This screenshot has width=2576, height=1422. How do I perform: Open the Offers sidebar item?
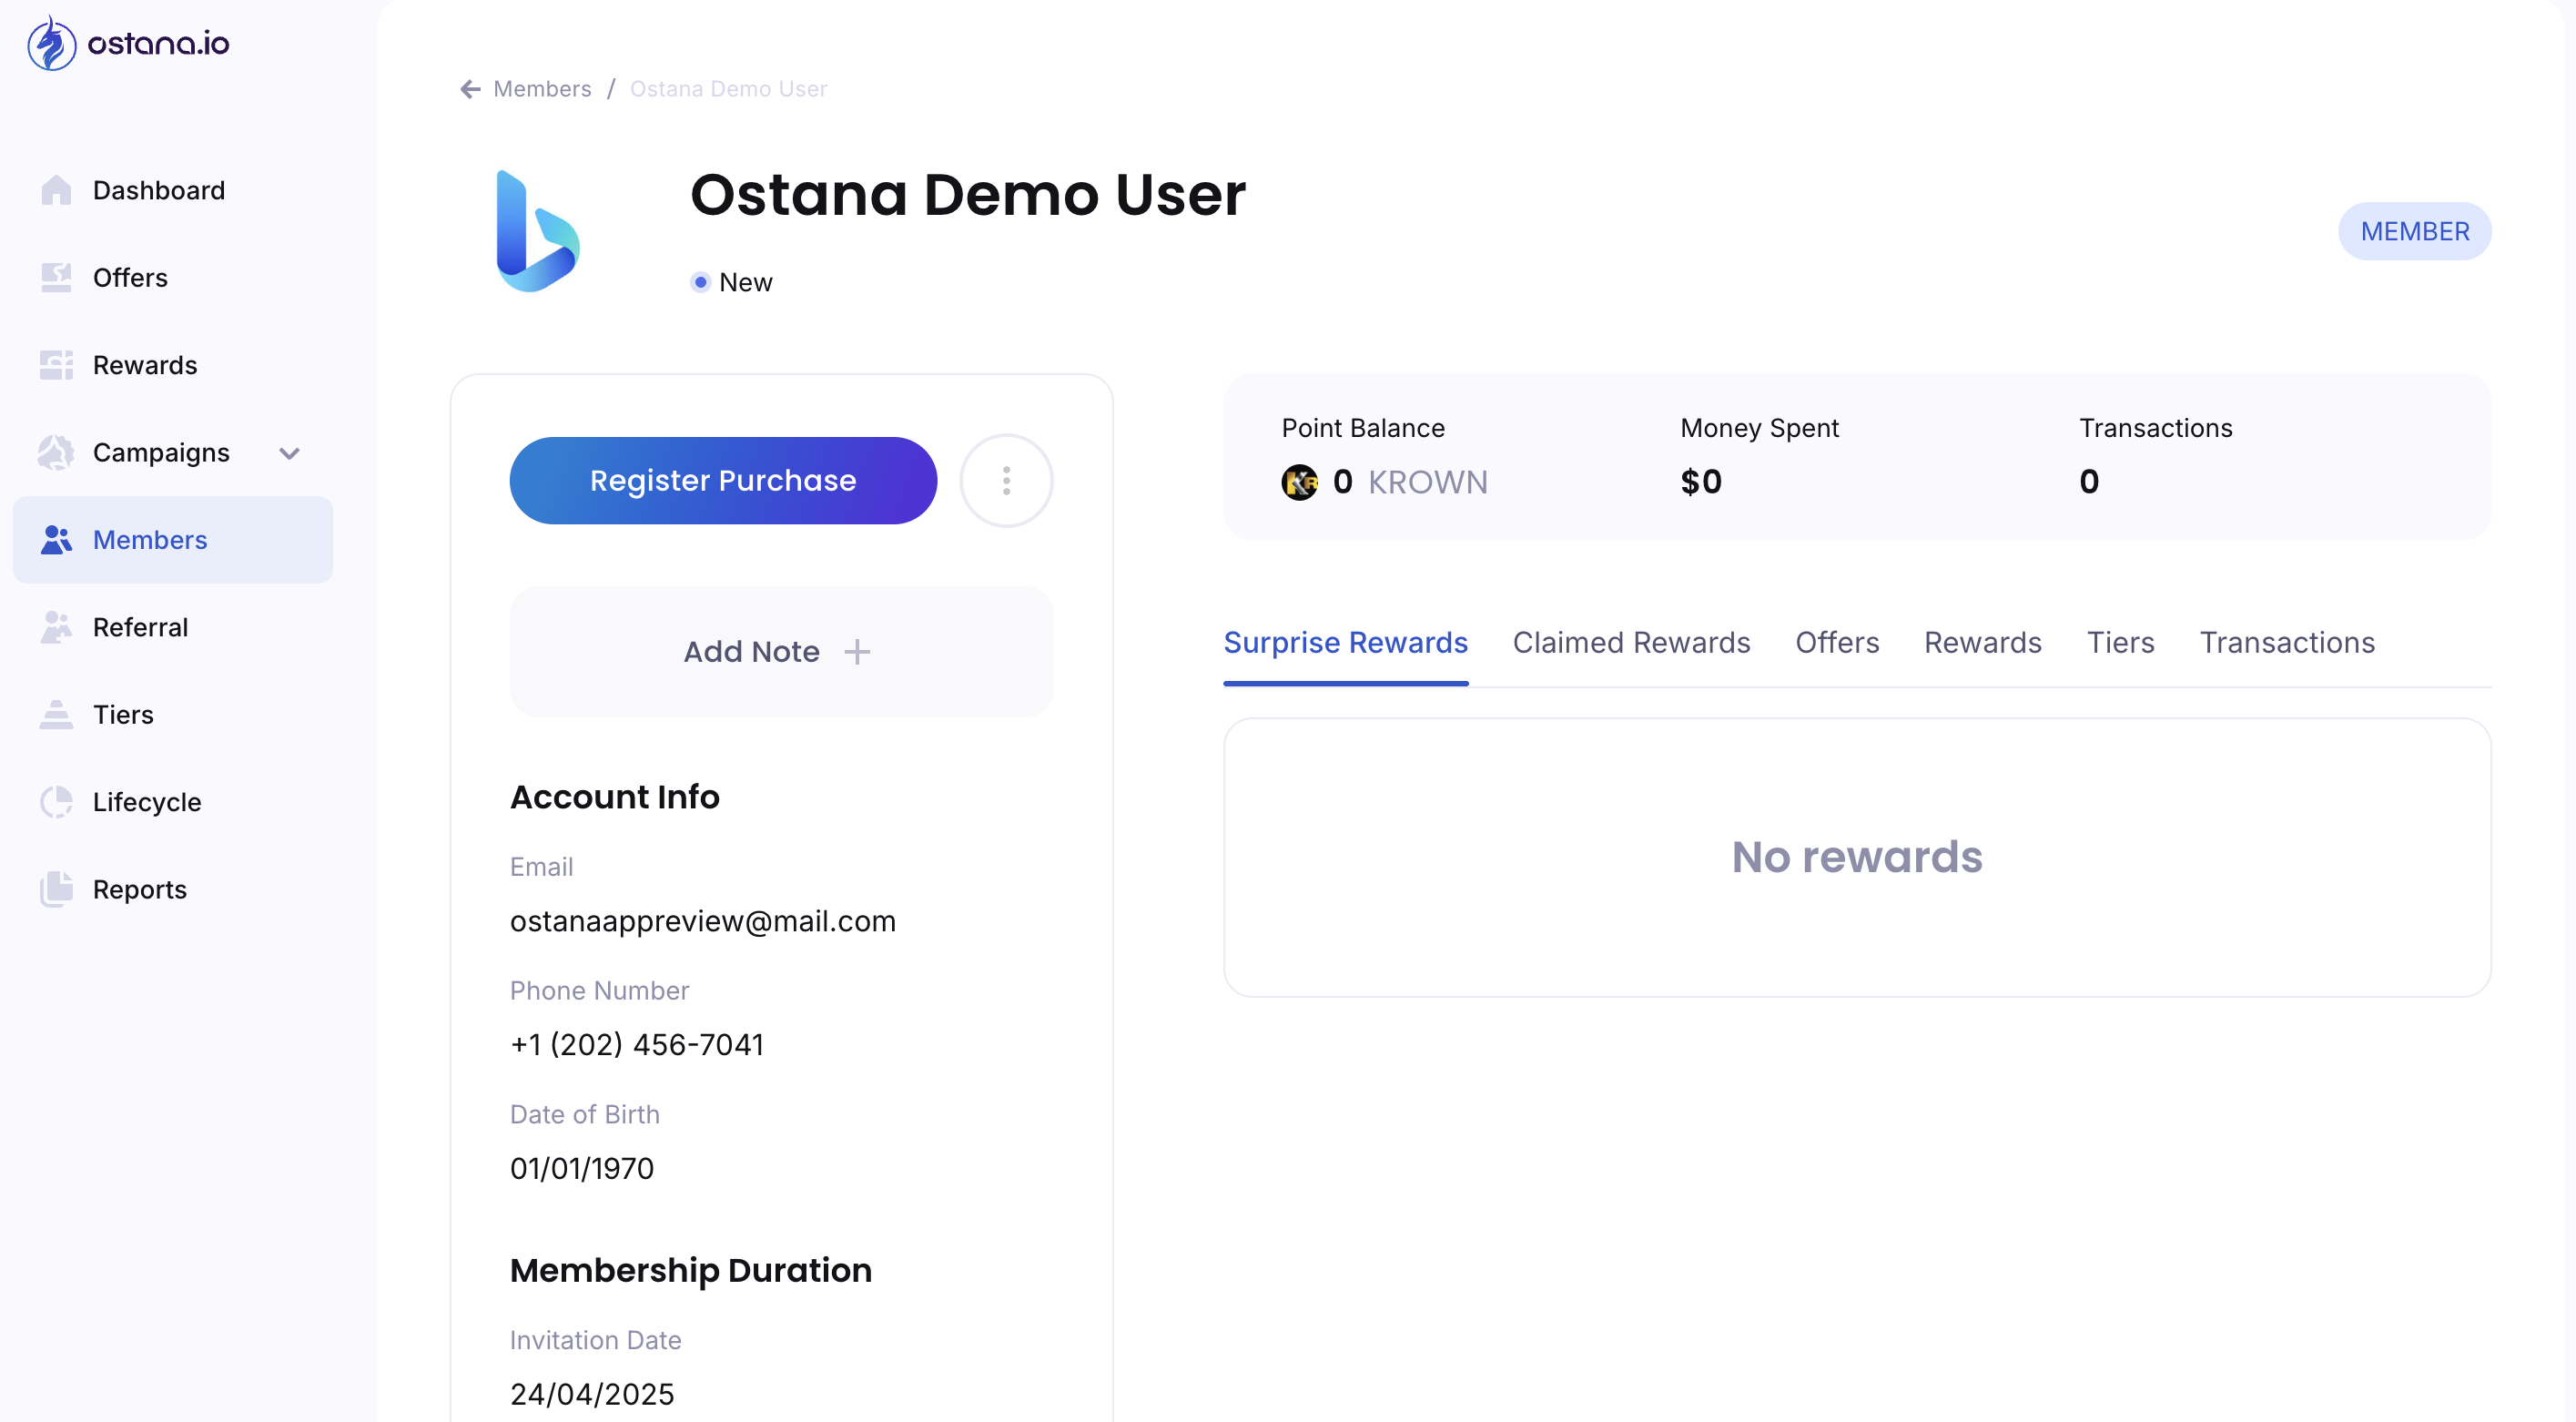(x=173, y=277)
